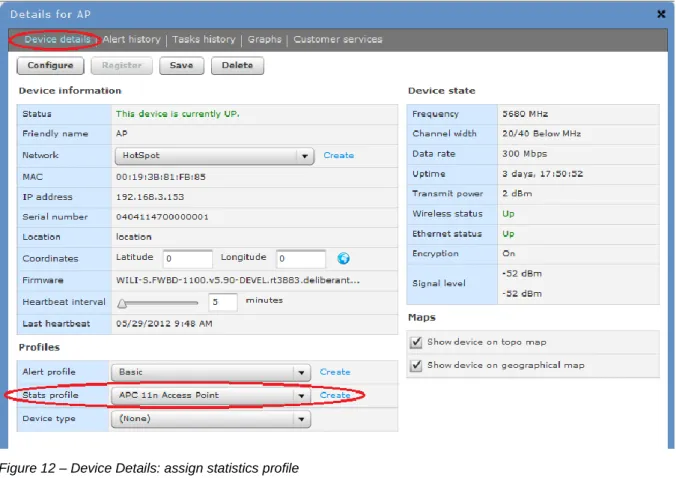676x478 pixels.
Task: Open the Customer services tab
Action: (x=338, y=40)
